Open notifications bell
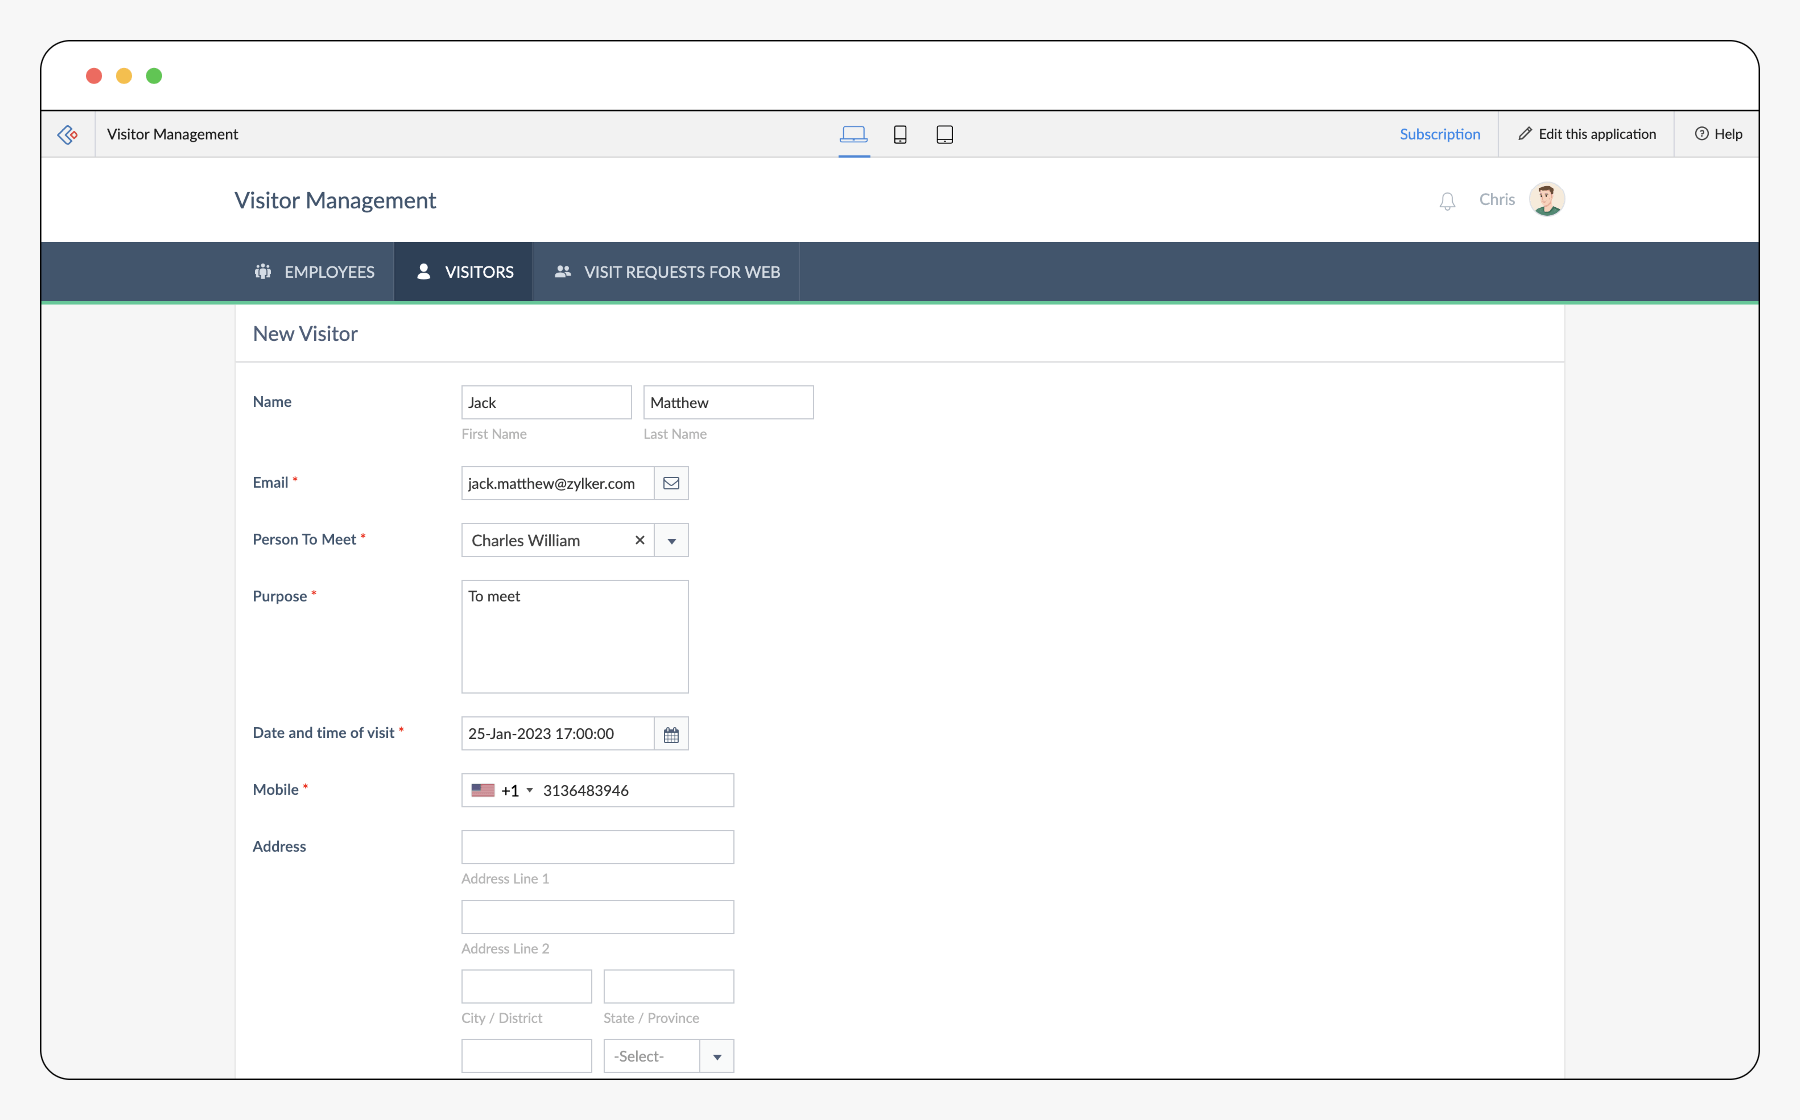Image resolution: width=1800 pixels, height=1120 pixels. click(1447, 201)
